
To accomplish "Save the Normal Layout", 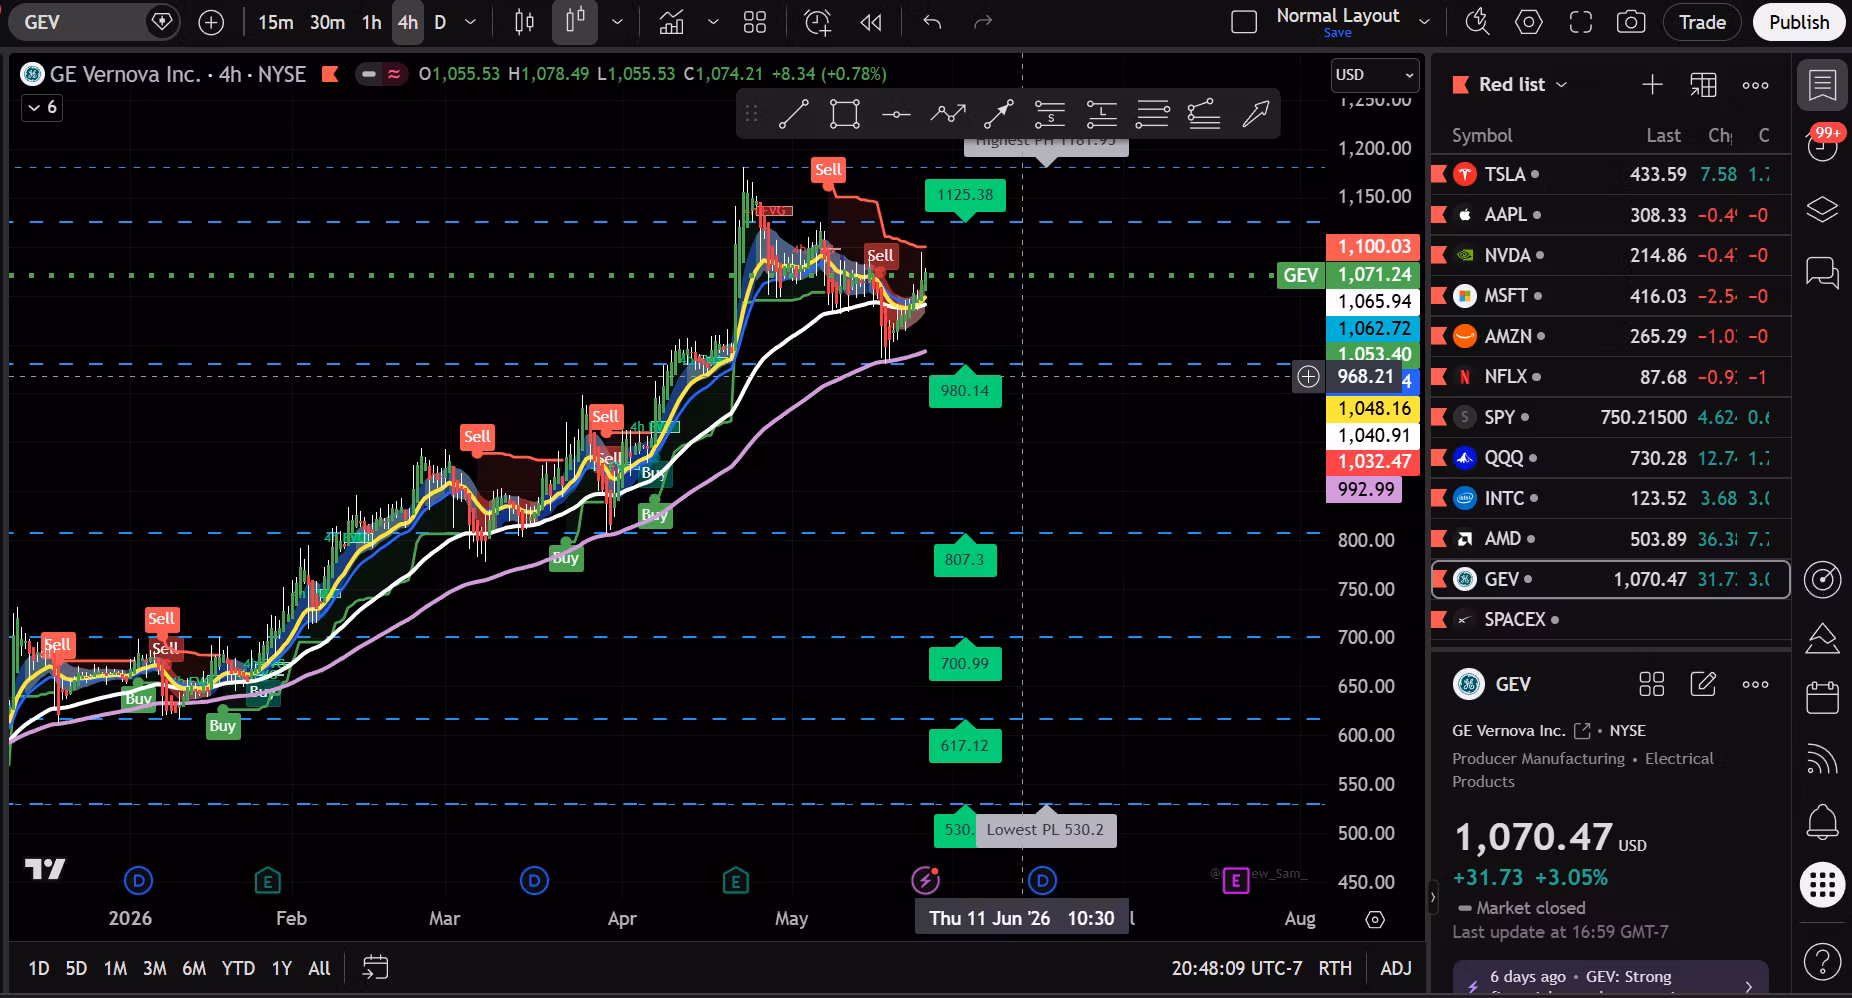I will coord(1337,33).
